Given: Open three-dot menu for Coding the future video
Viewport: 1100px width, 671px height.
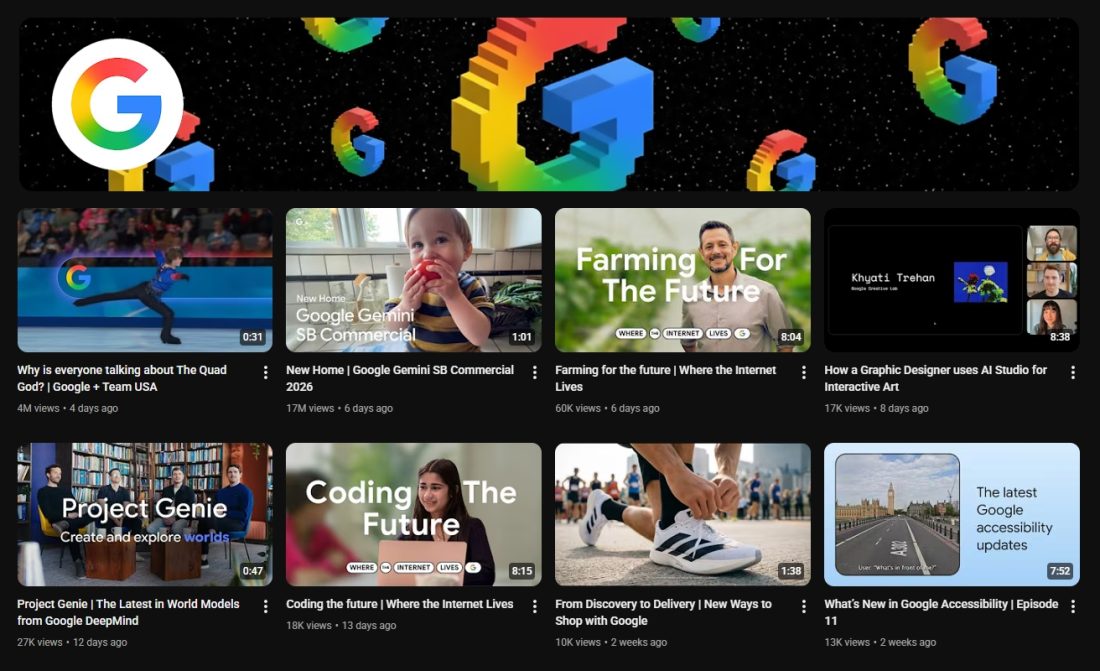Looking at the screenshot, I should click(x=535, y=606).
